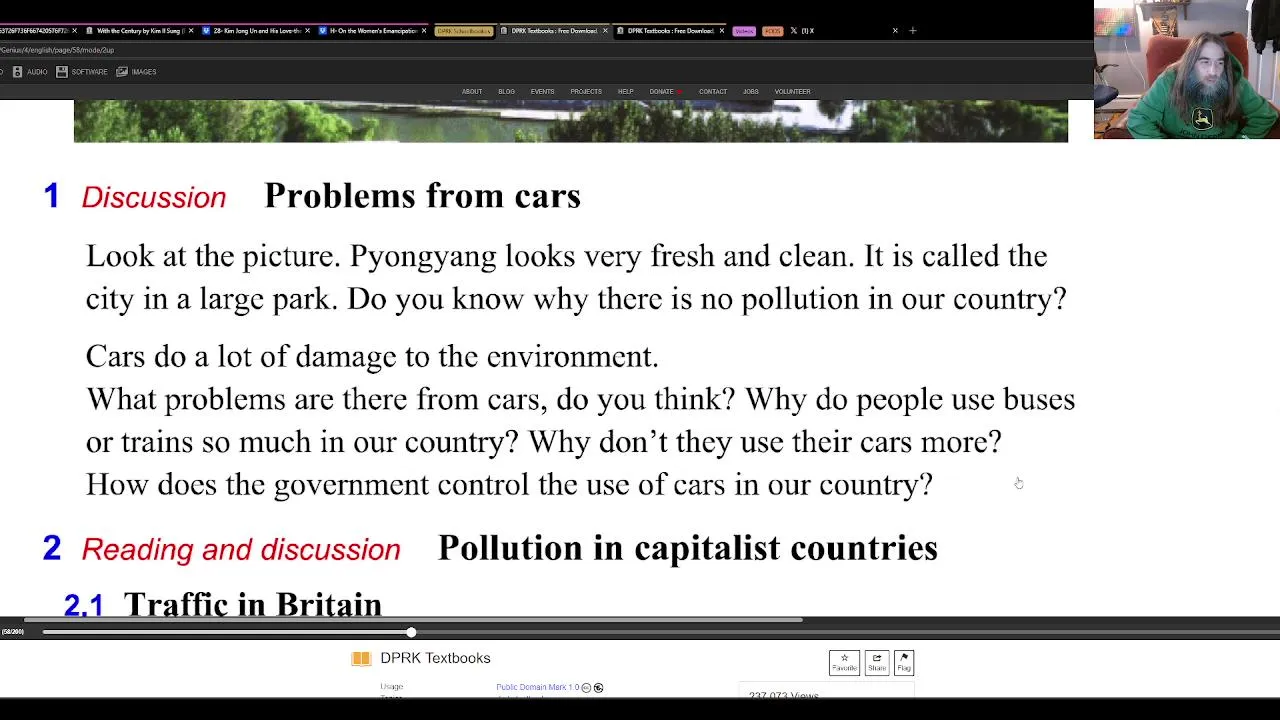
Task: Close the X tab
Action: (895, 31)
